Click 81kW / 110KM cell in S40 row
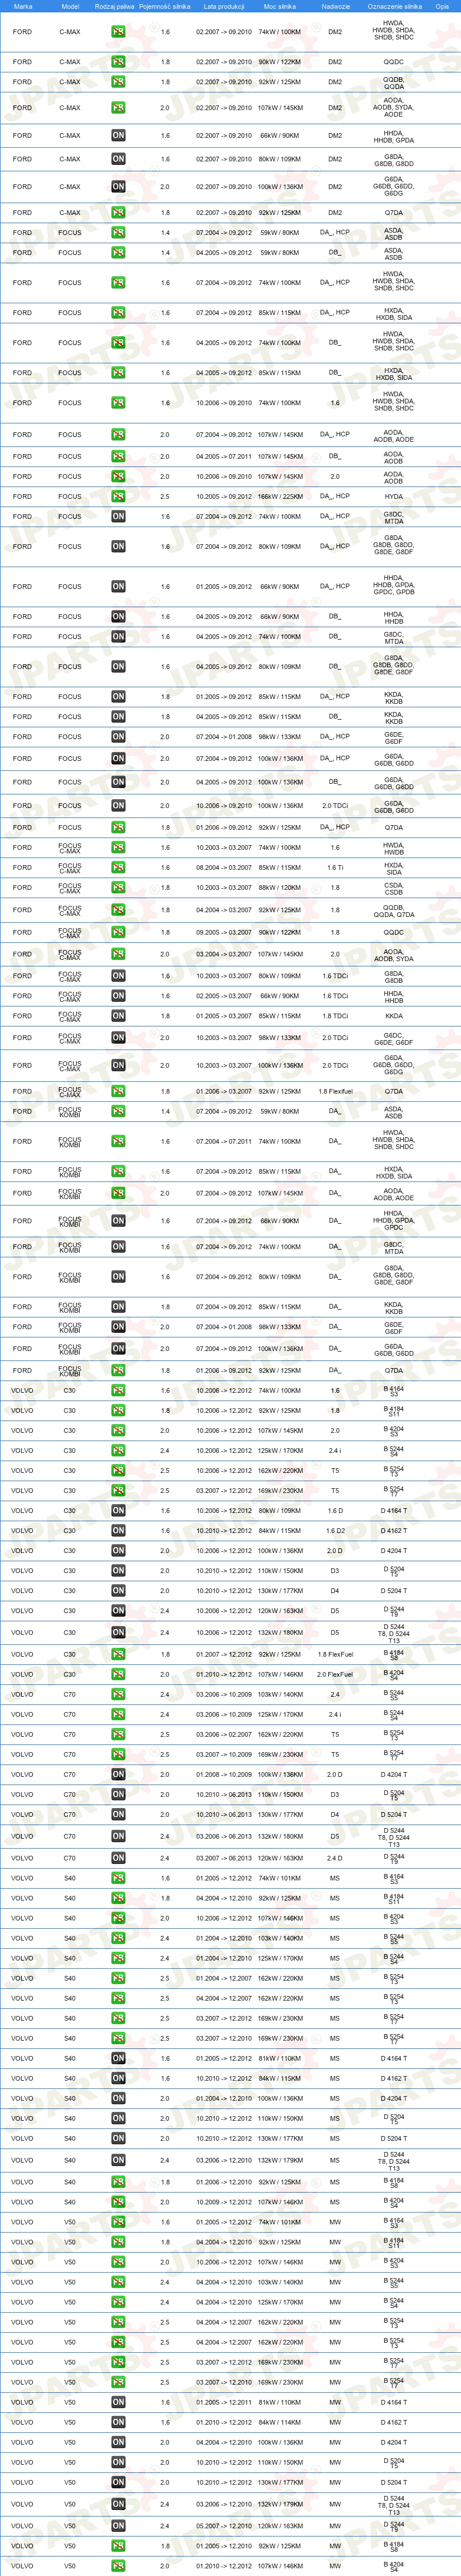Viewport: 461px width, 2576px height. coord(280,2058)
